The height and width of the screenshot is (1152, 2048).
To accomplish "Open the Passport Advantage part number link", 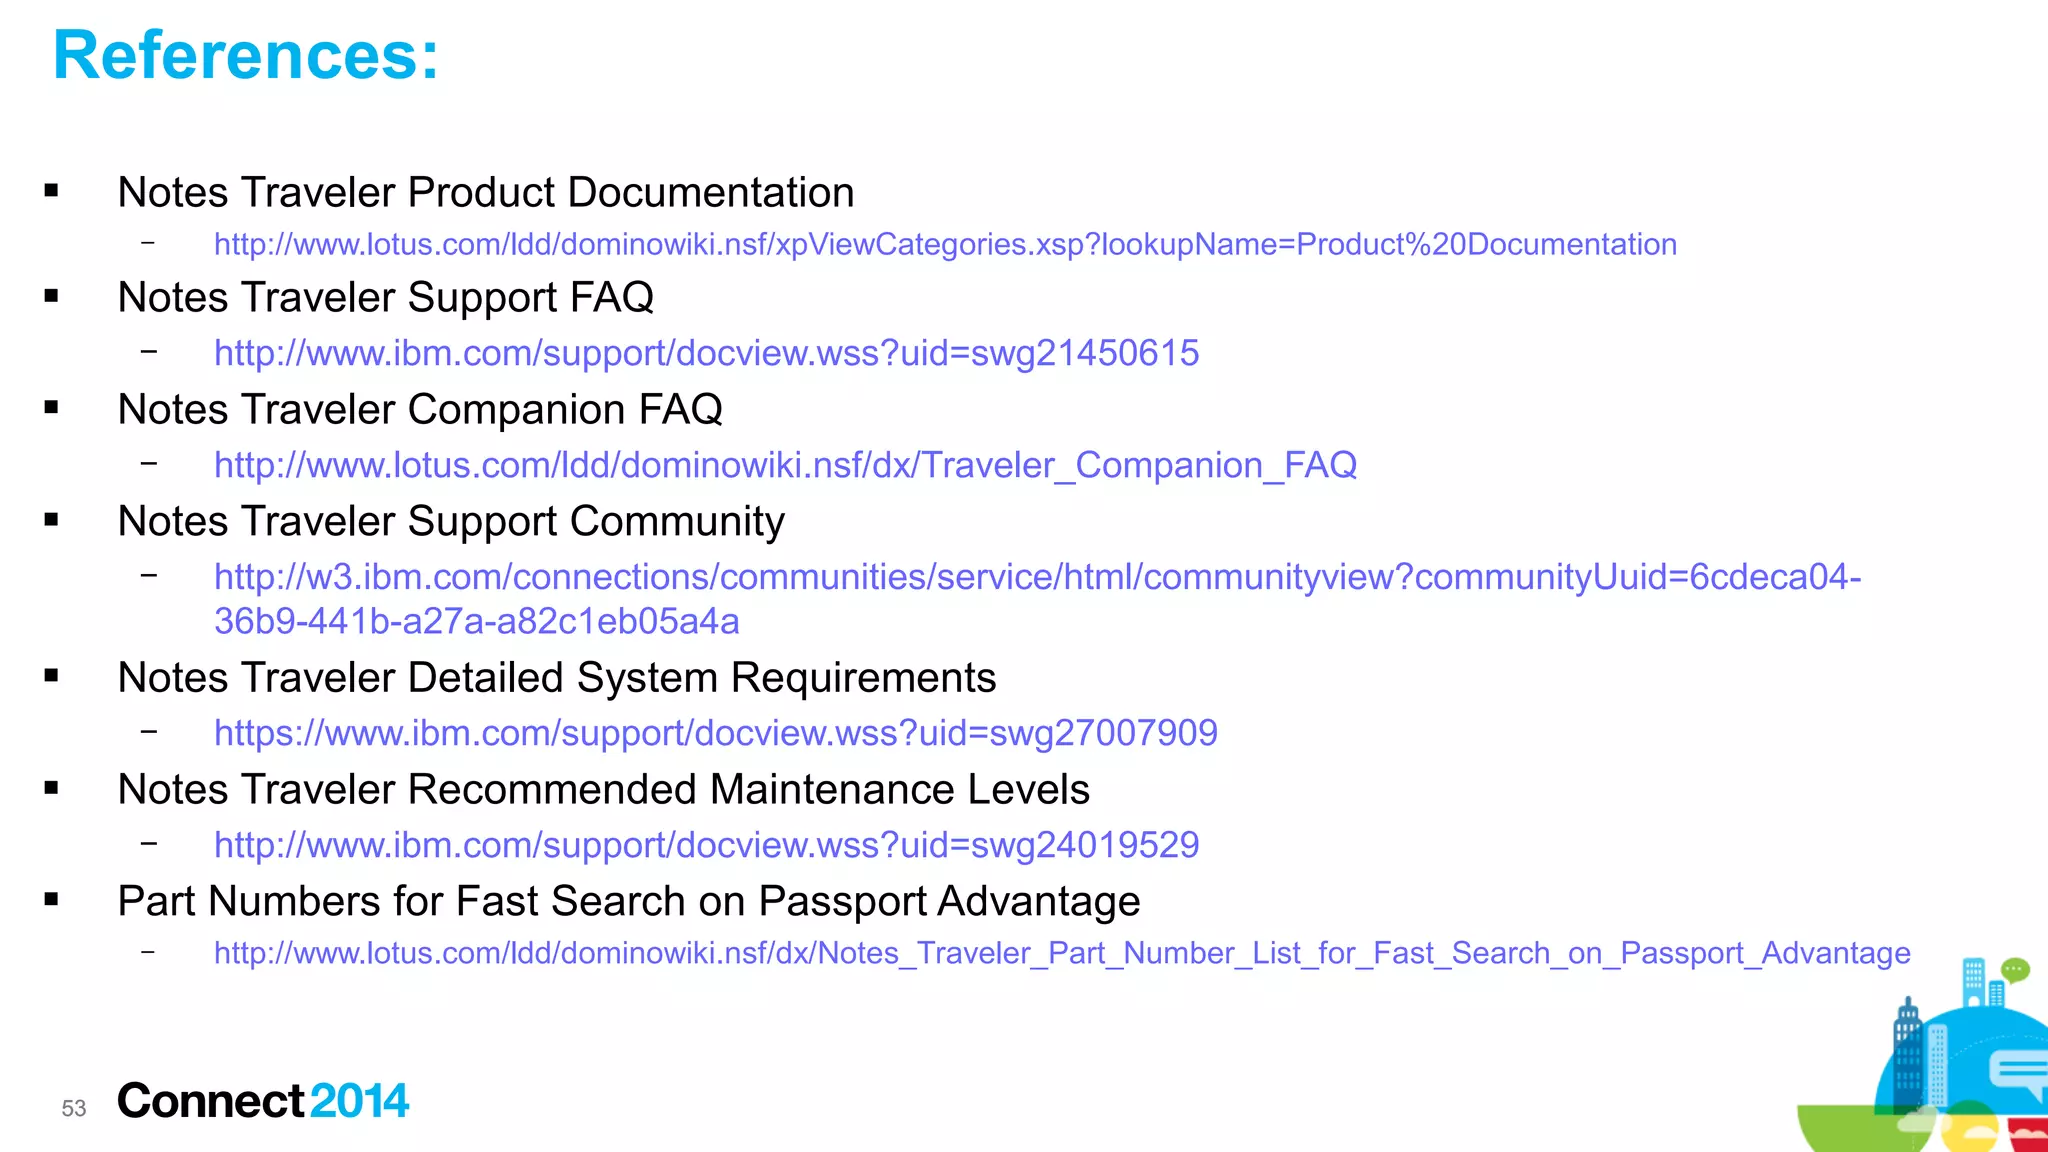I will [x=1062, y=953].
